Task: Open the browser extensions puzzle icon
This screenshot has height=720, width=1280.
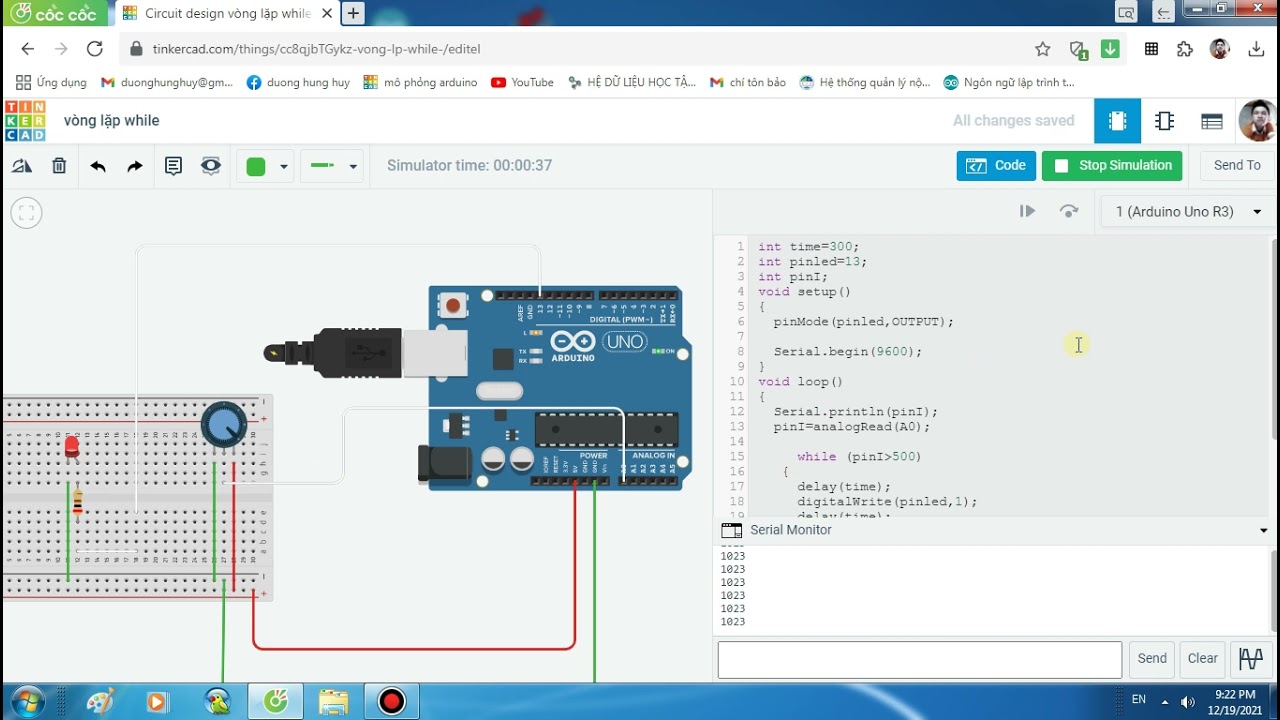Action: [1185, 49]
